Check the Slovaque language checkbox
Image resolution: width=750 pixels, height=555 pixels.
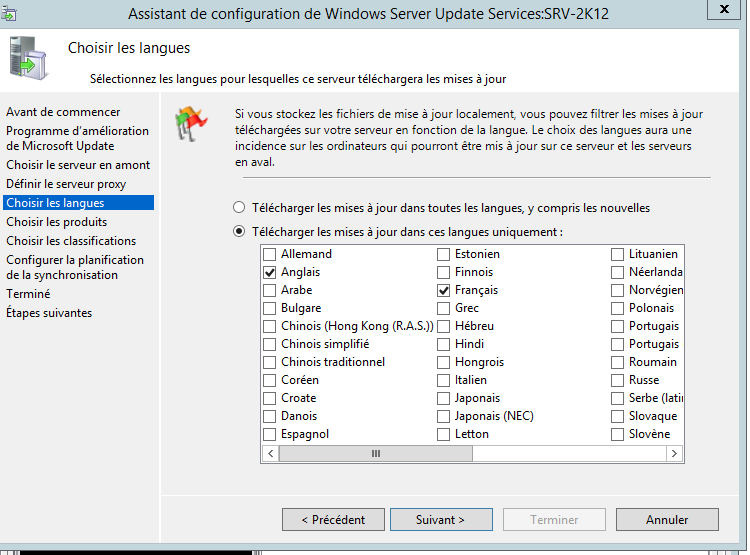tap(618, 416)
